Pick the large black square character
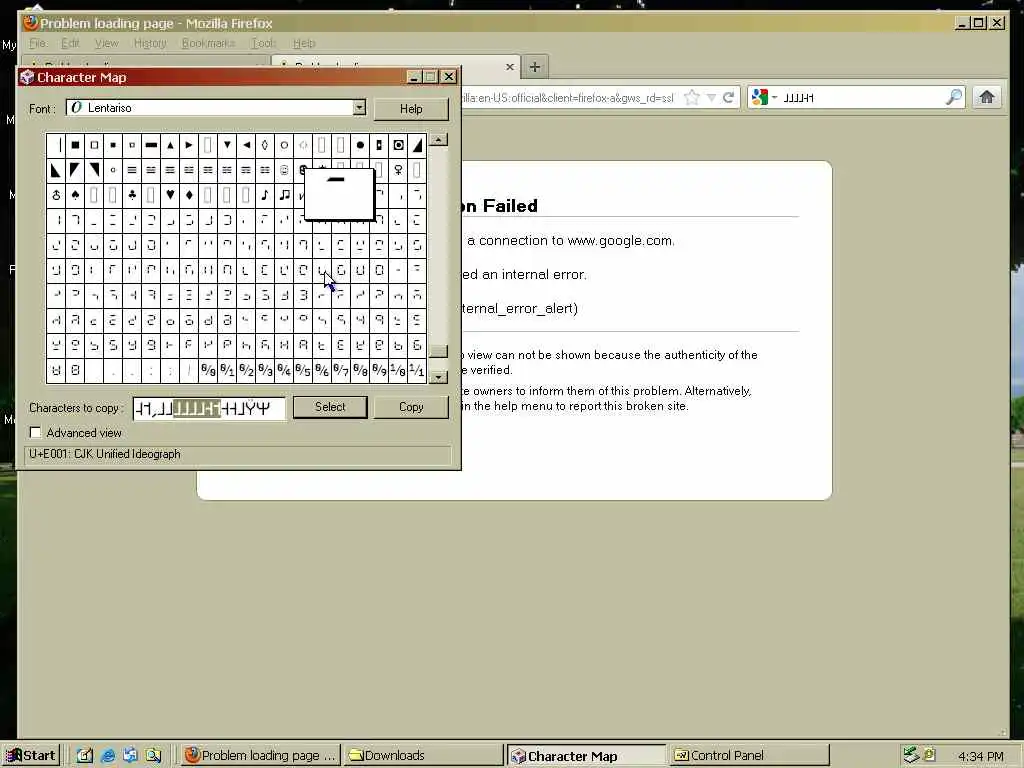1024x768 pixels. coord(75,145)
